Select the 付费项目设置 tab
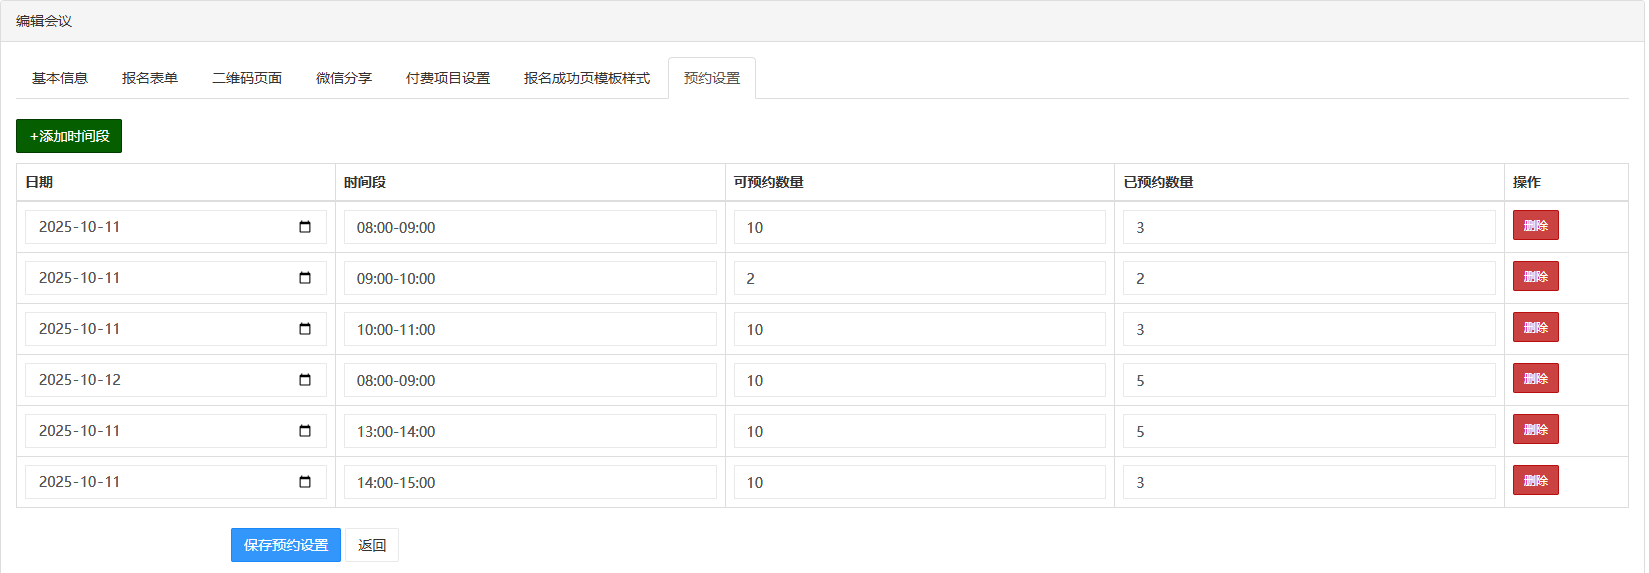 448,78
